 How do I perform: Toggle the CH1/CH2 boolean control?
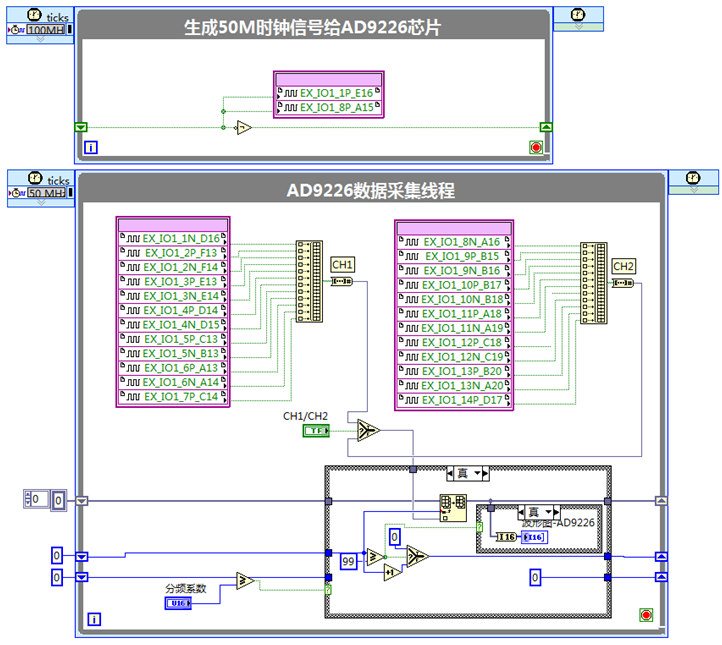click(316, 431)
